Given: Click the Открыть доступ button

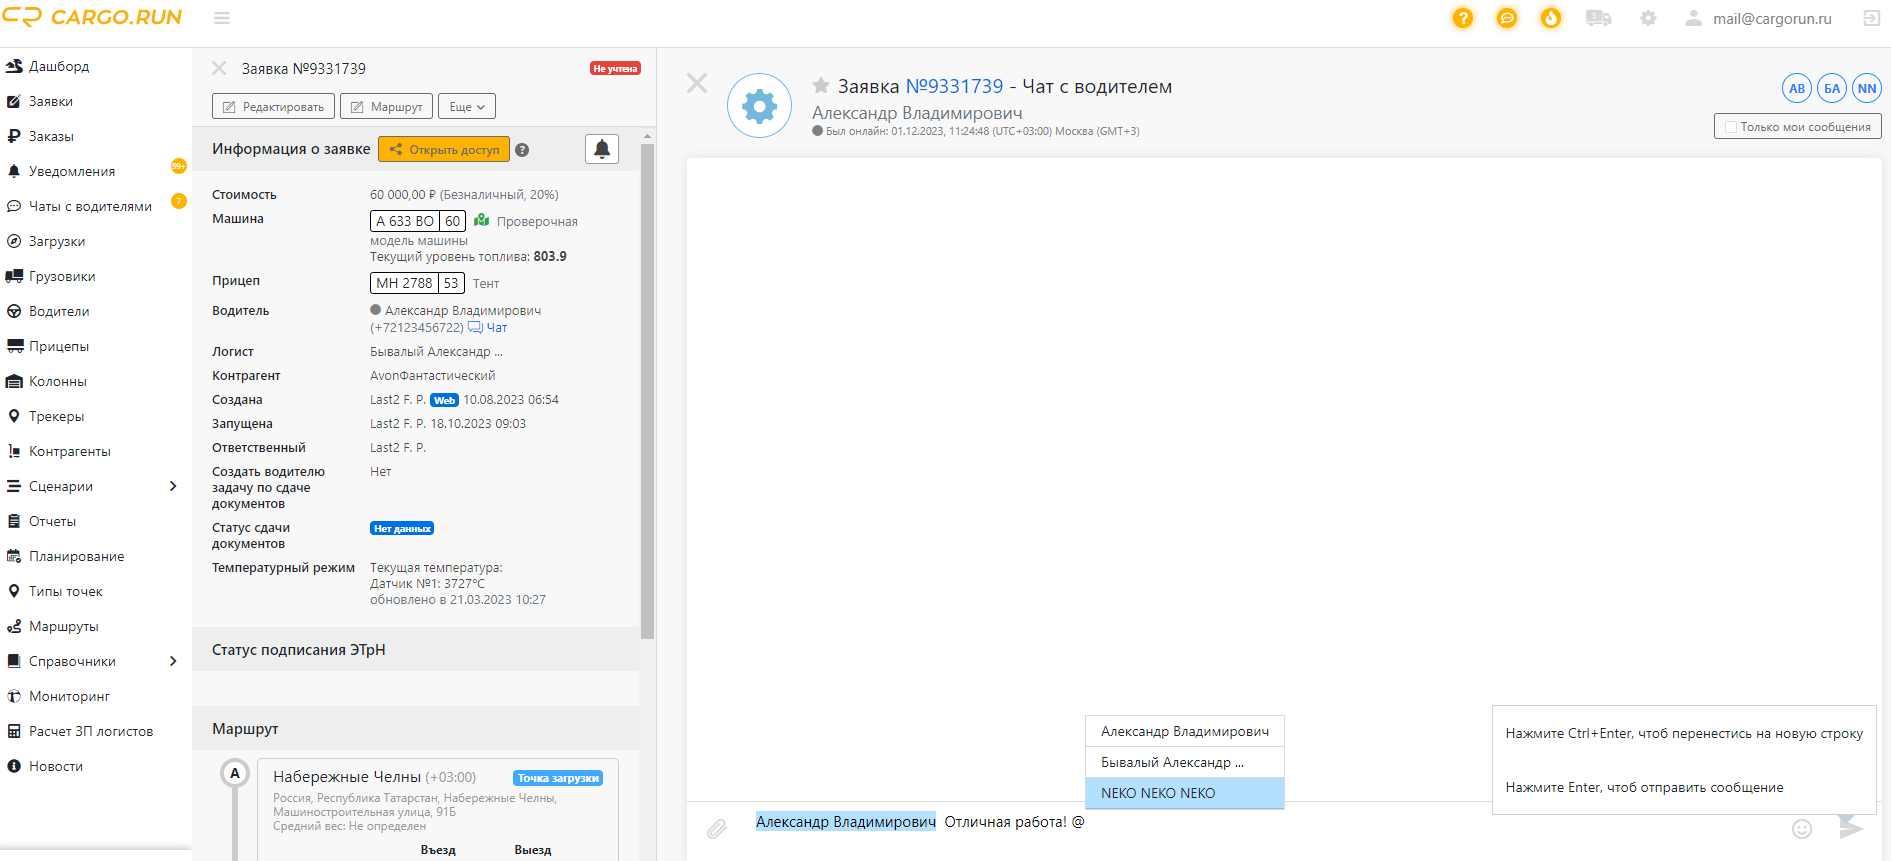Looking at the screenshot, I should [x=444, y=149].
